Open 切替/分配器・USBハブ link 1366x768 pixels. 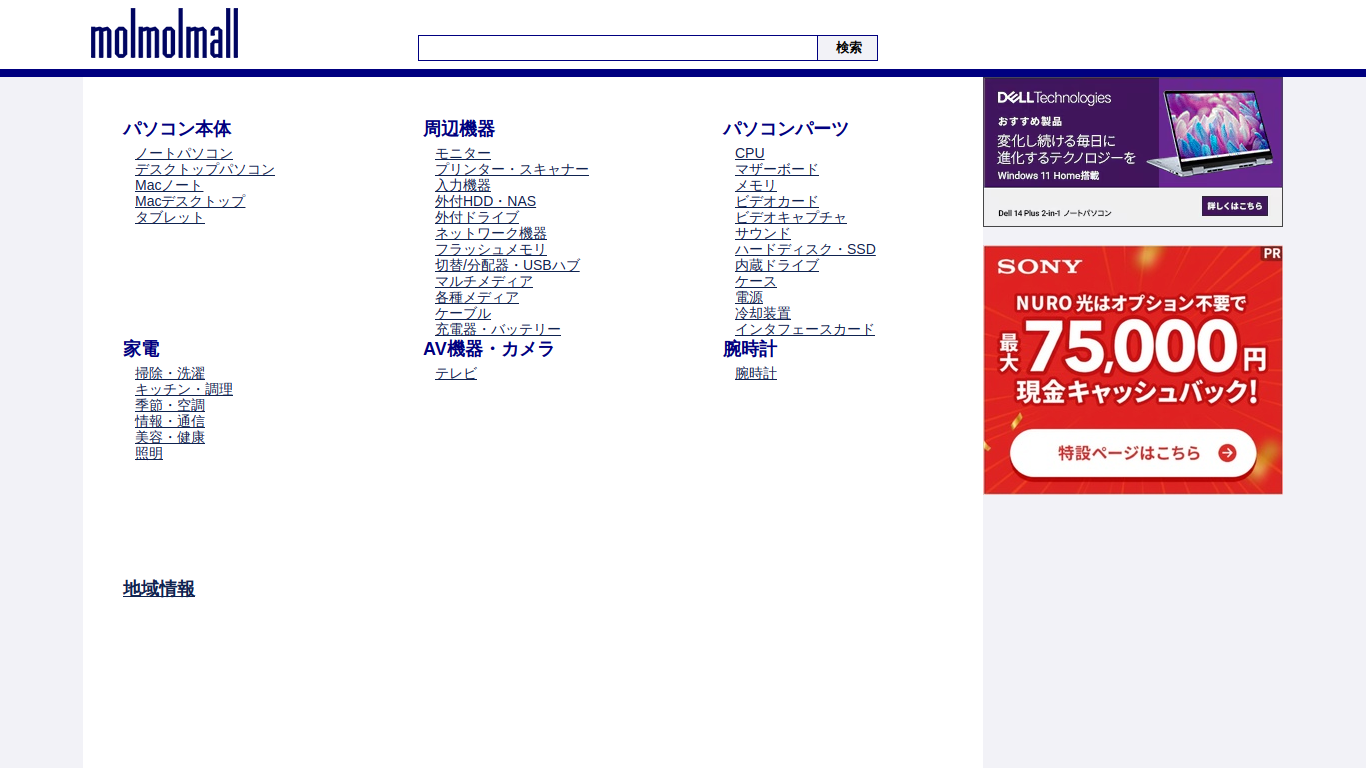click(507, 265)
